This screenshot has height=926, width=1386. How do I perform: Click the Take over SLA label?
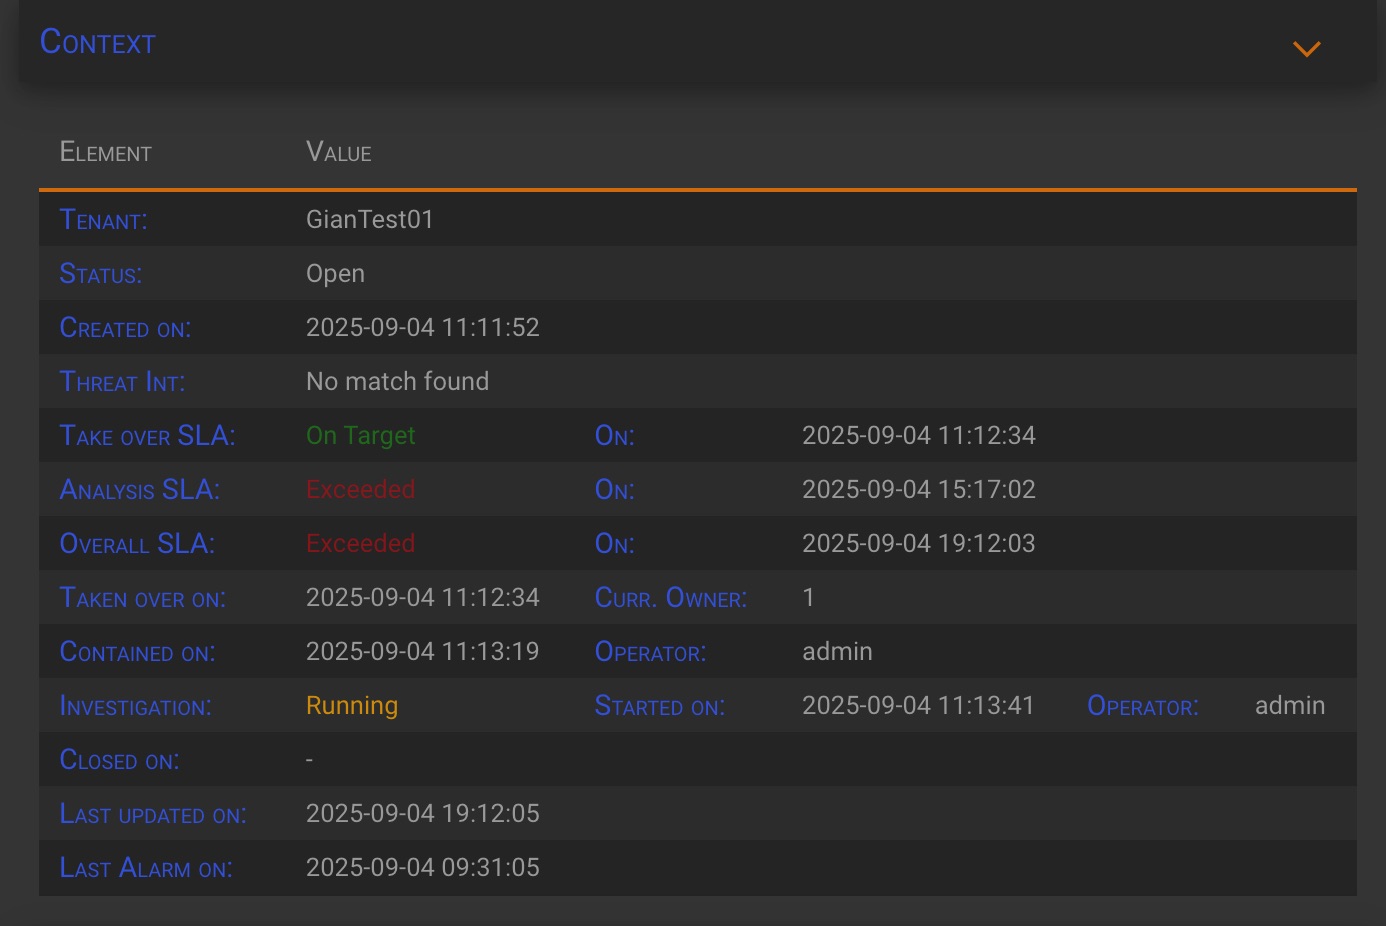(147, 436)
